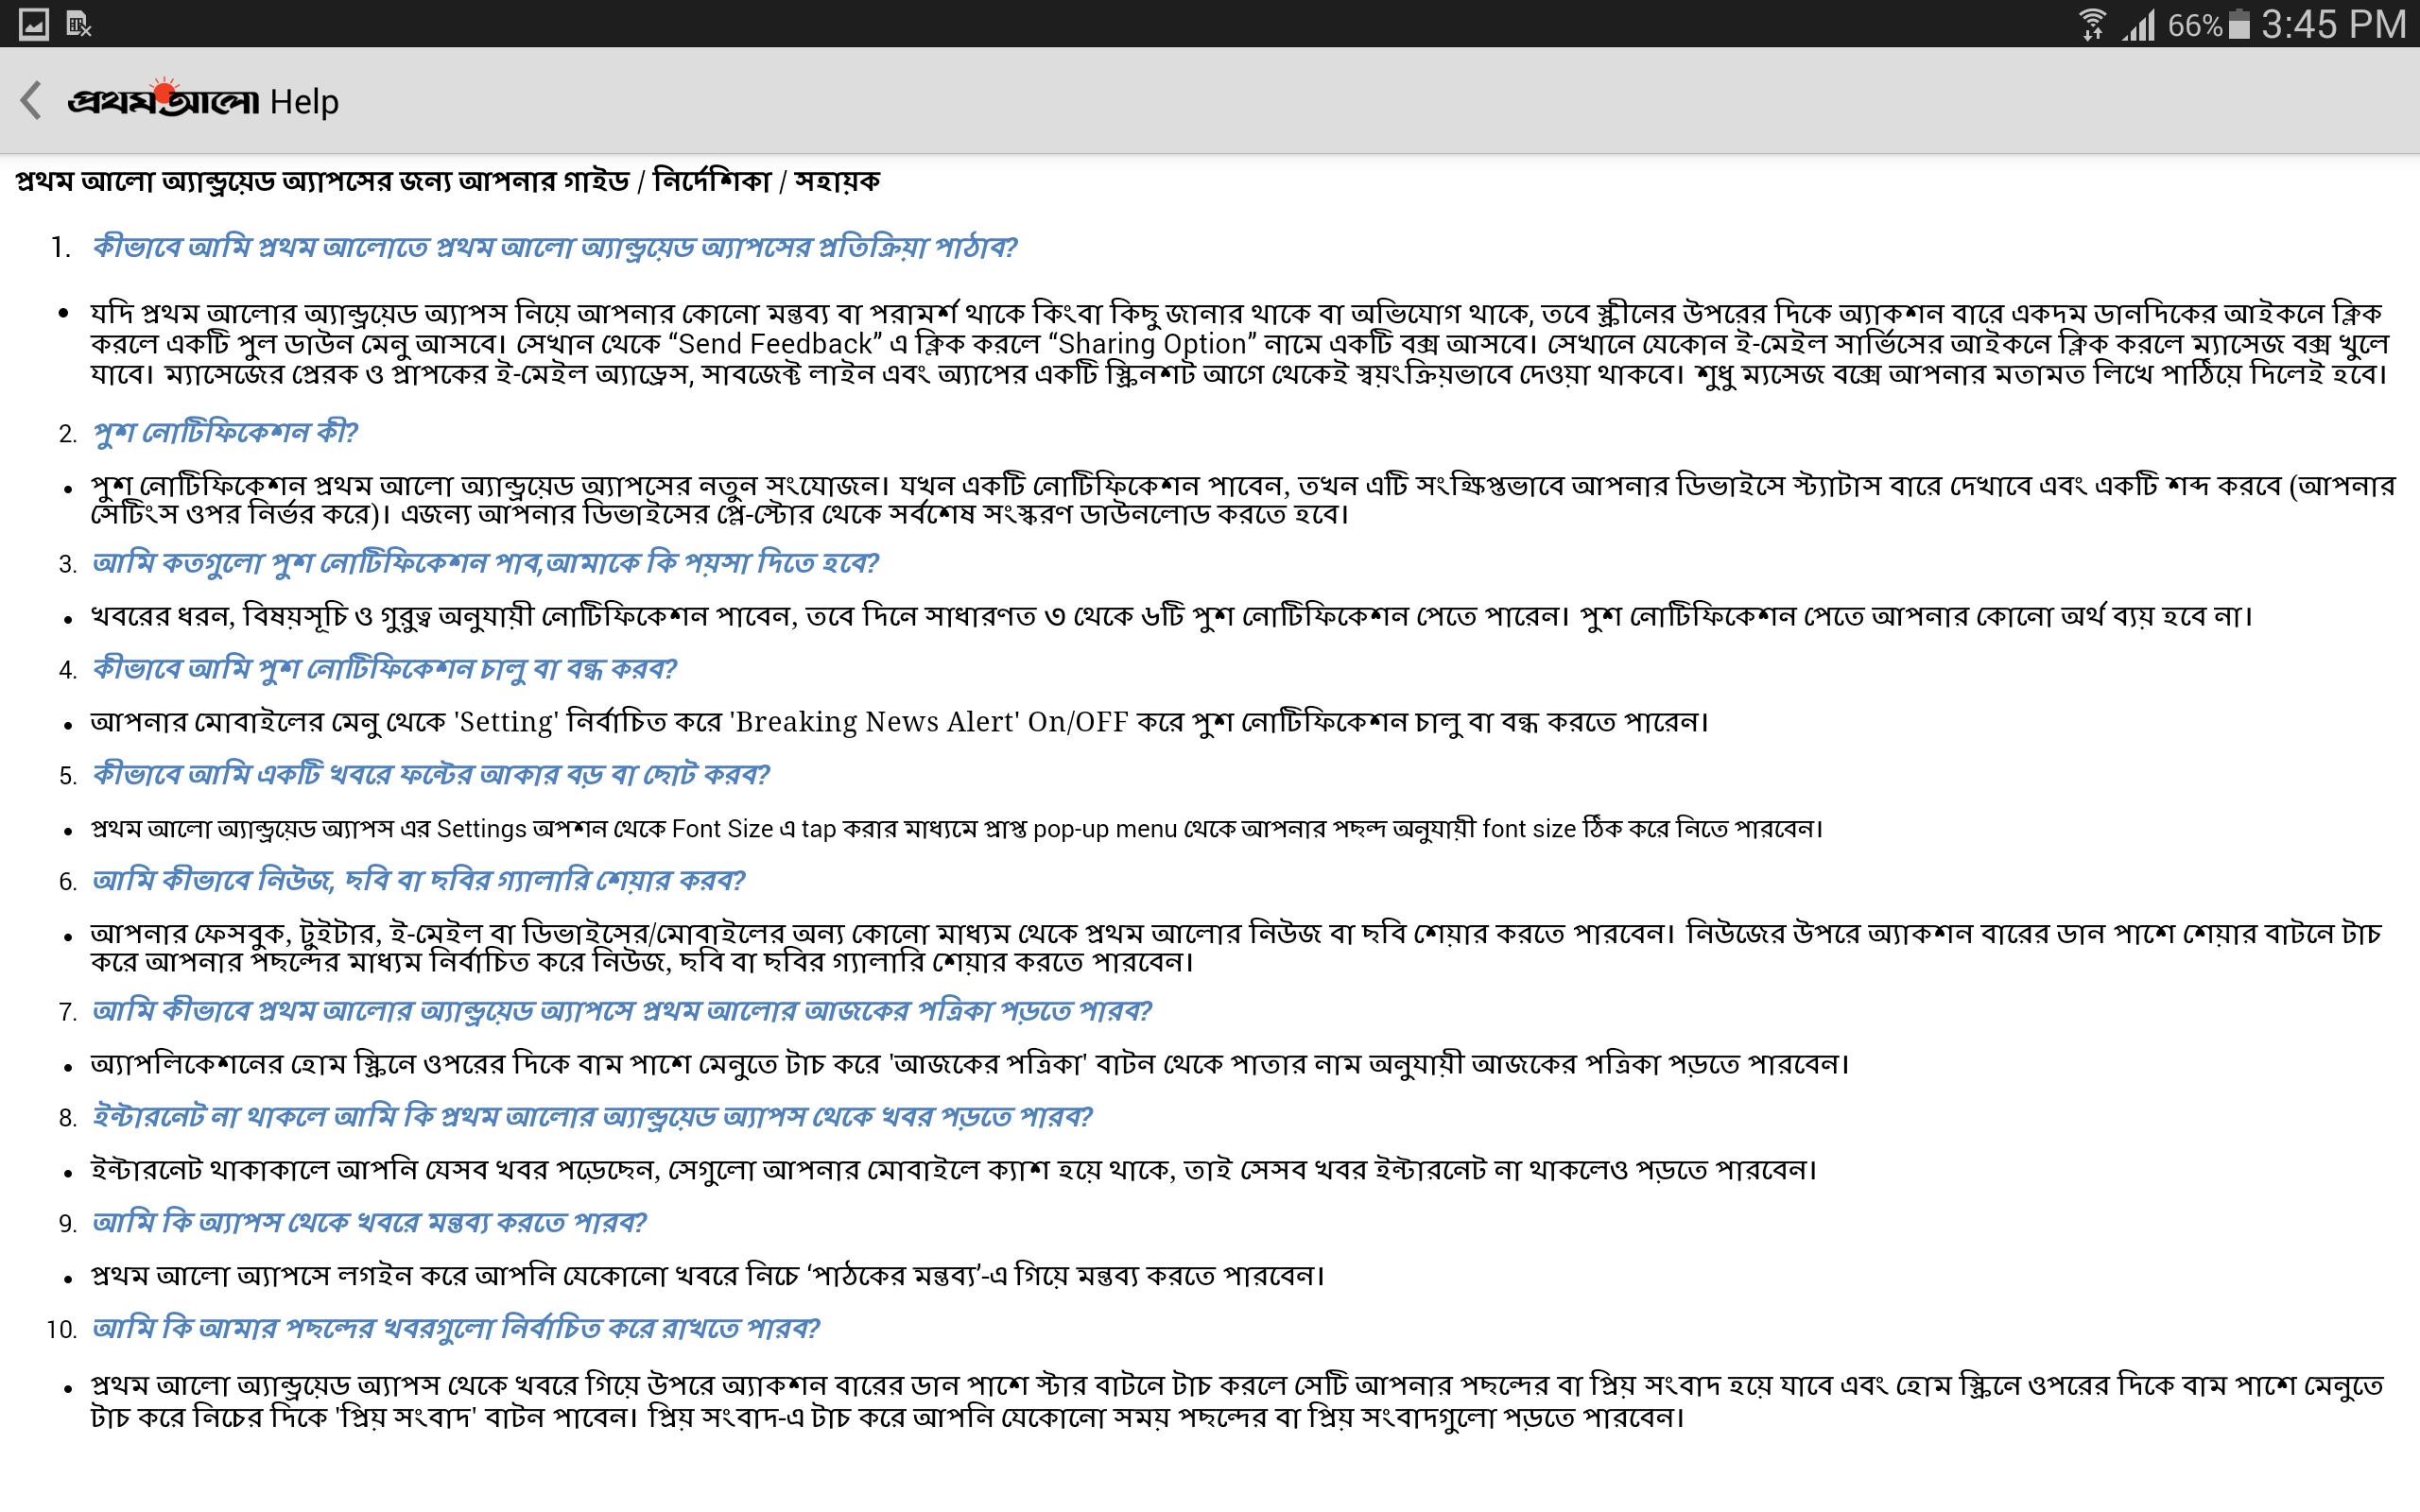Screen dimensions: 2420x1512
Task: Tap the answer beginning 'অ্যাপলিকেশনের হোম স্ক্রিনে'
Action: (970, 1064)
